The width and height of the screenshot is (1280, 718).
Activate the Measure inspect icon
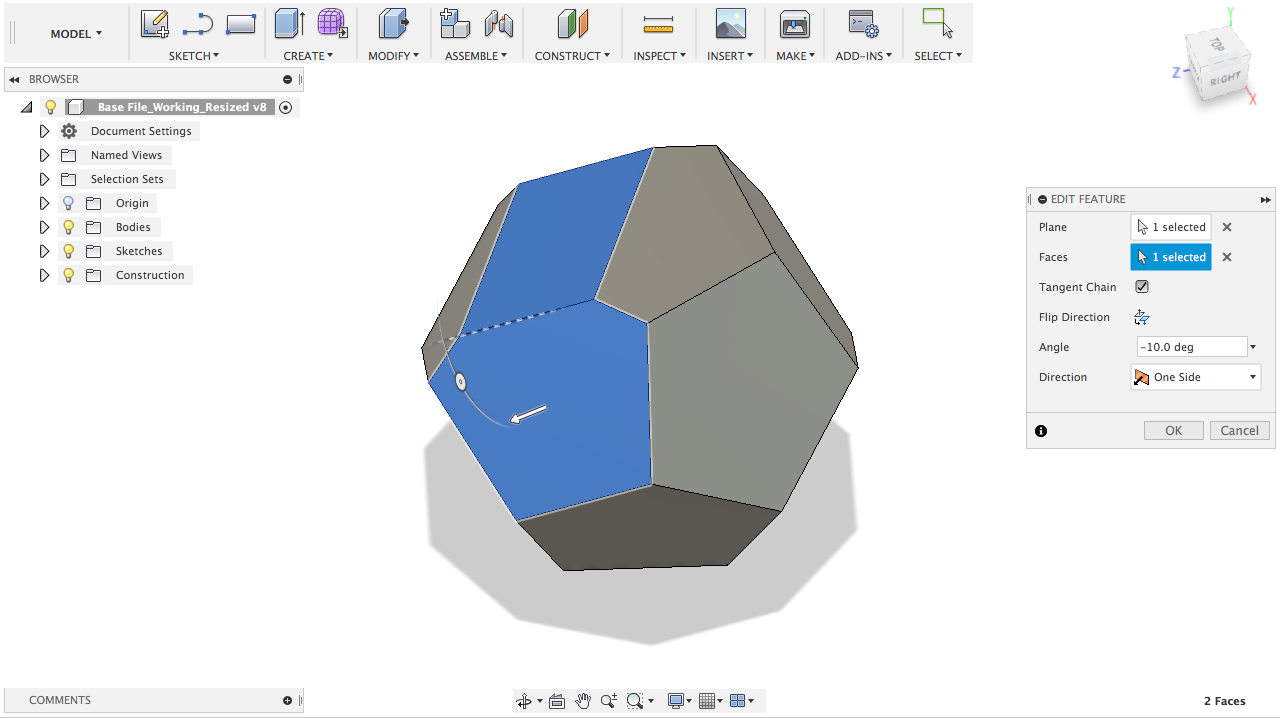[x=658, y=24]
